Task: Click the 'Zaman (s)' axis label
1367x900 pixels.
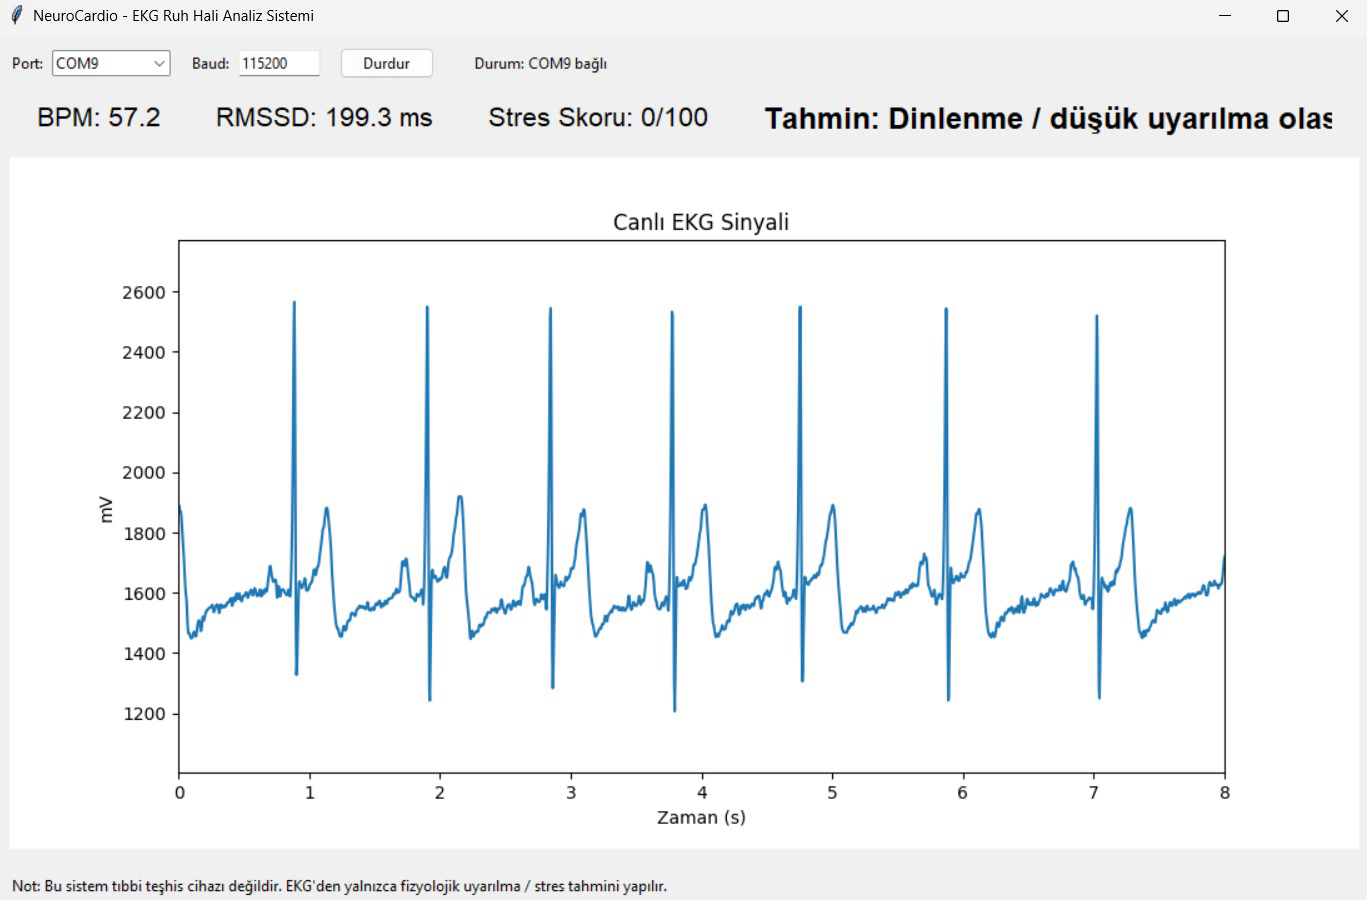Action: coord(701,817)
